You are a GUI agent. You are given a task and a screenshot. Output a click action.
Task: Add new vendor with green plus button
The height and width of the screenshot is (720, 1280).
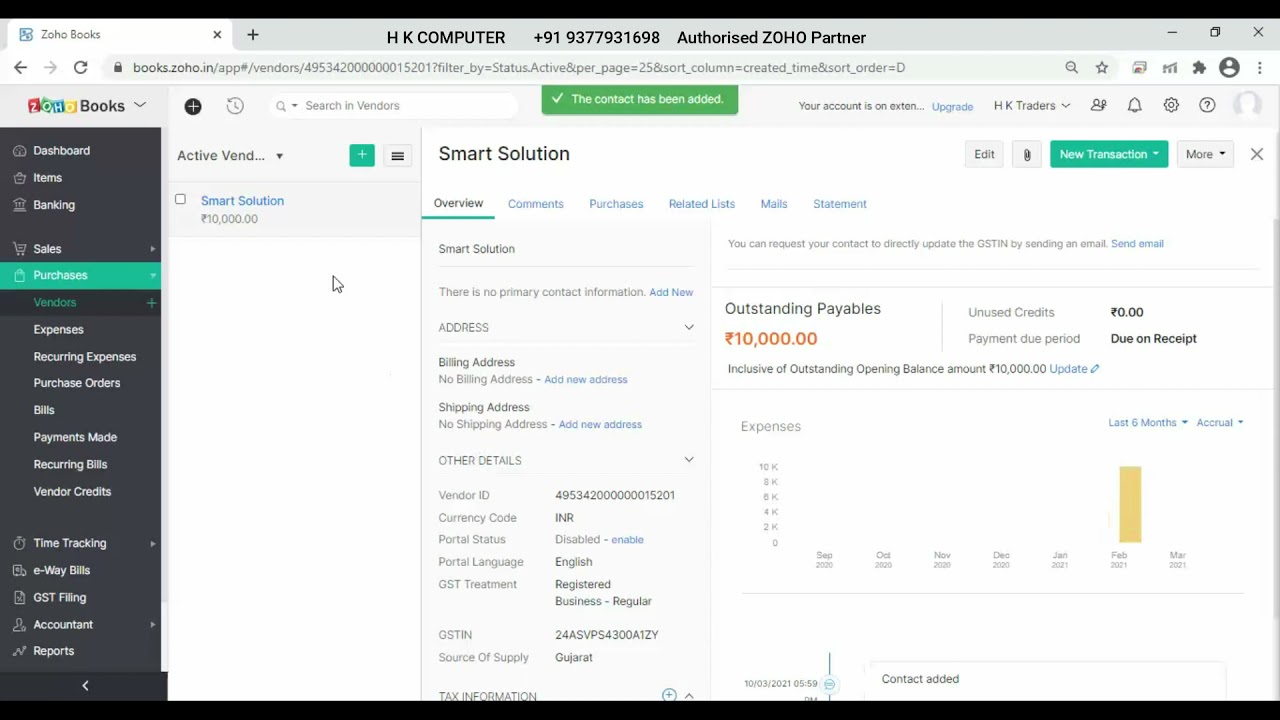point(362,155)
